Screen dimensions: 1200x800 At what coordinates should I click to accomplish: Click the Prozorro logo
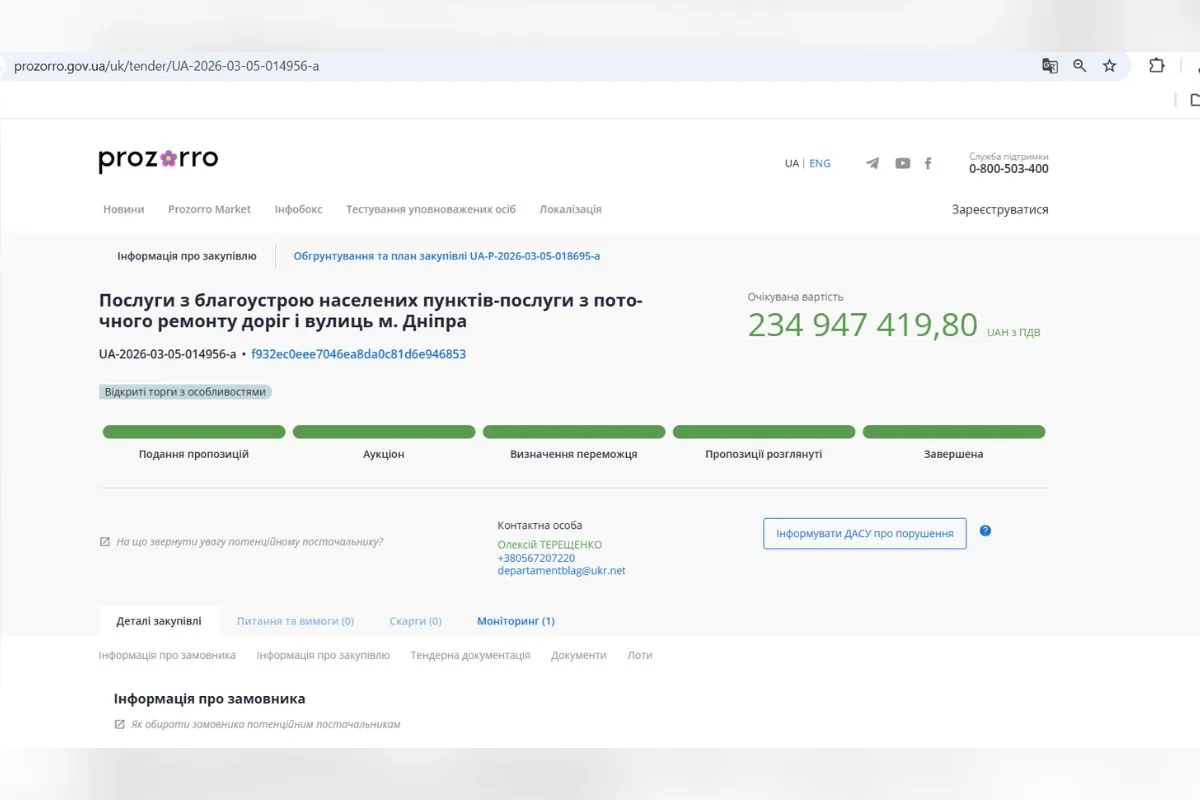tap(157, 158)
